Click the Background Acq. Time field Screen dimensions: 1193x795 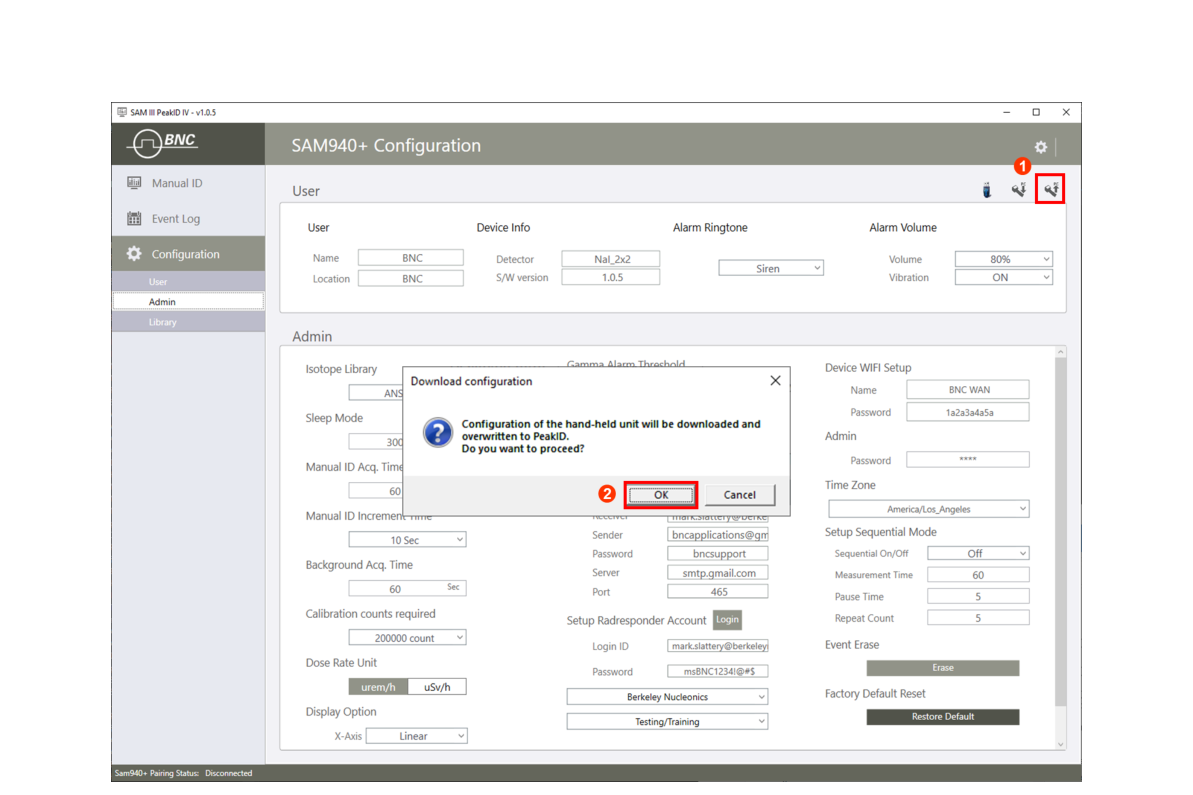point(407,588)
